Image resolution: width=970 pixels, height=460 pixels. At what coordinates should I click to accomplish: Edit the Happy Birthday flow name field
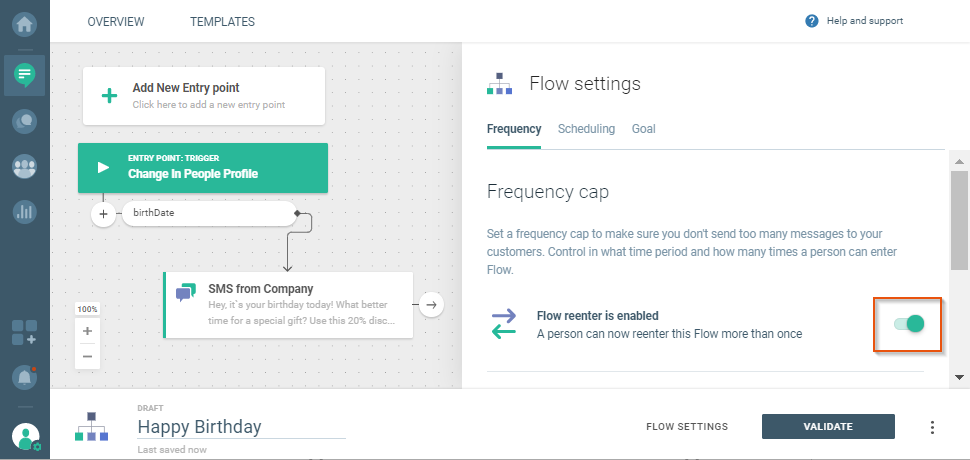tap(240, 427)
